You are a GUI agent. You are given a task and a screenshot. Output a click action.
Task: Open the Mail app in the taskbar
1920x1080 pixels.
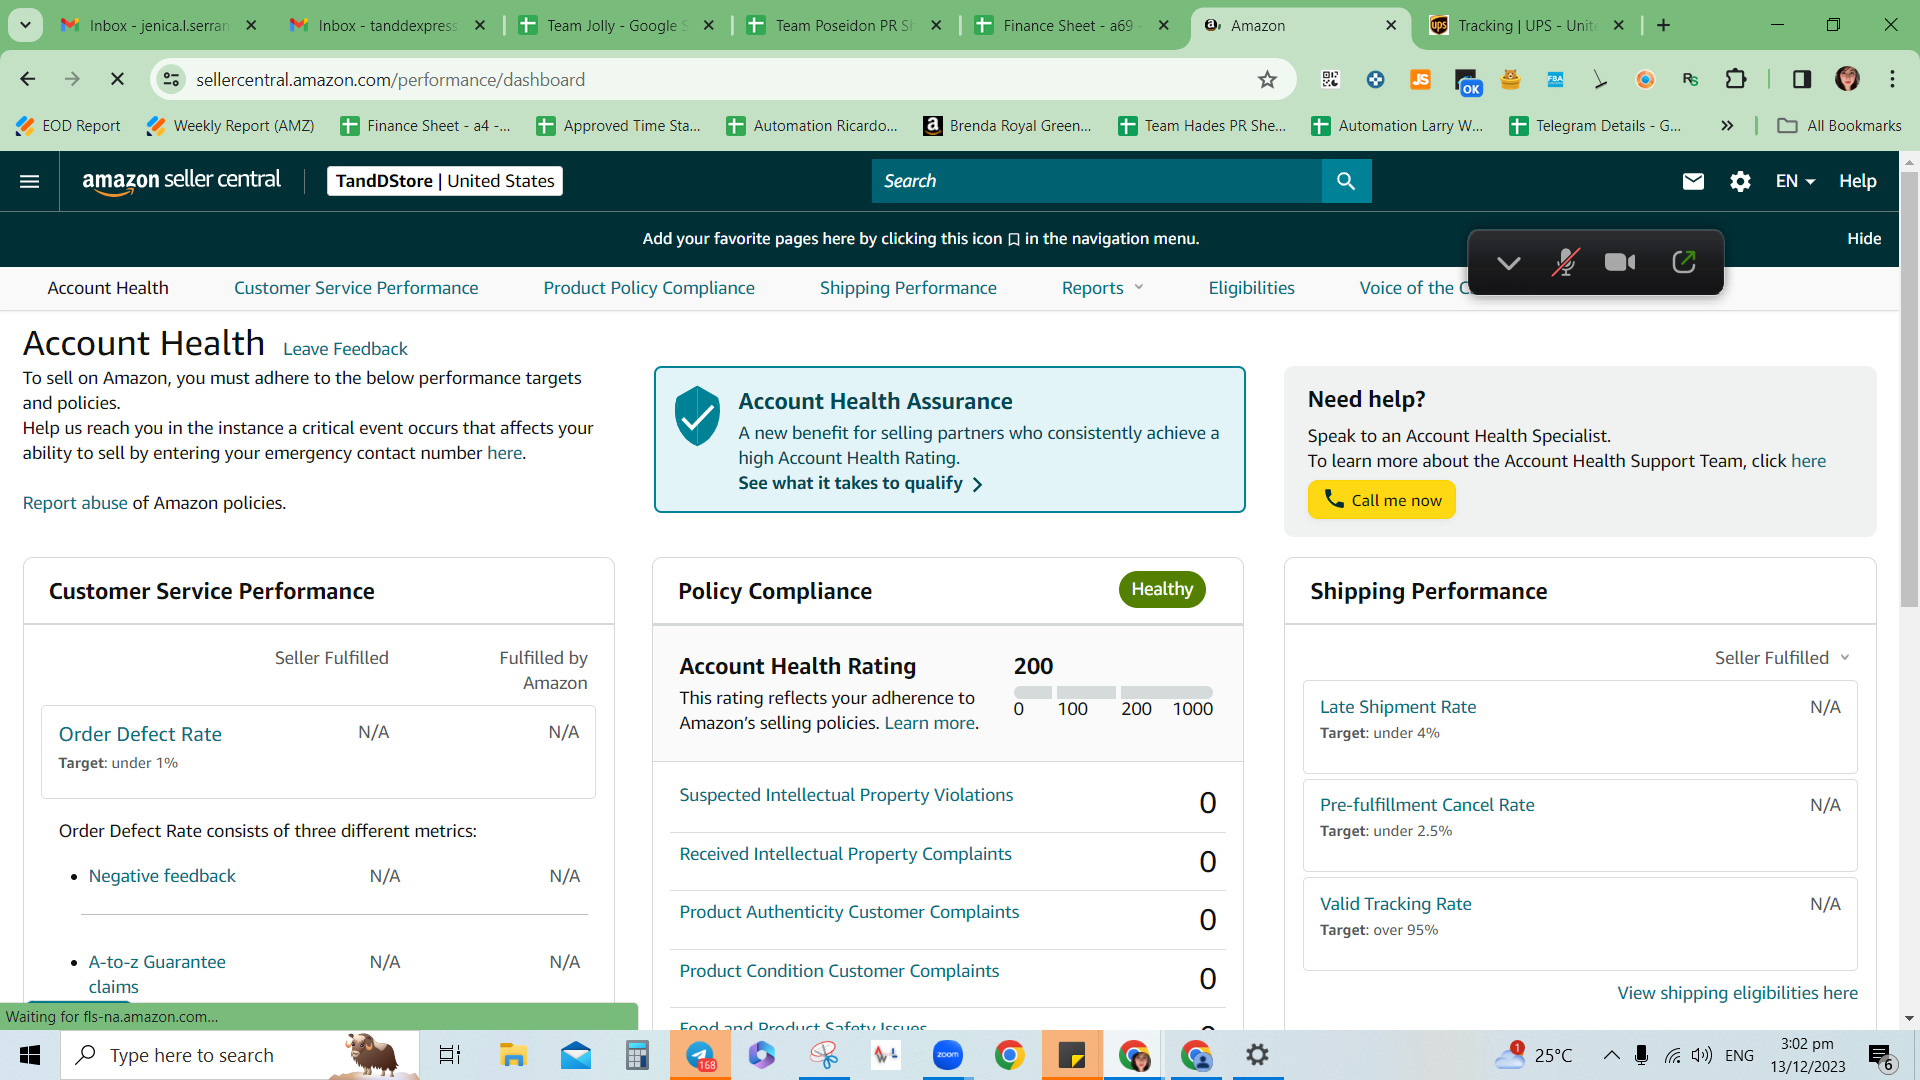click(575, 1055)
